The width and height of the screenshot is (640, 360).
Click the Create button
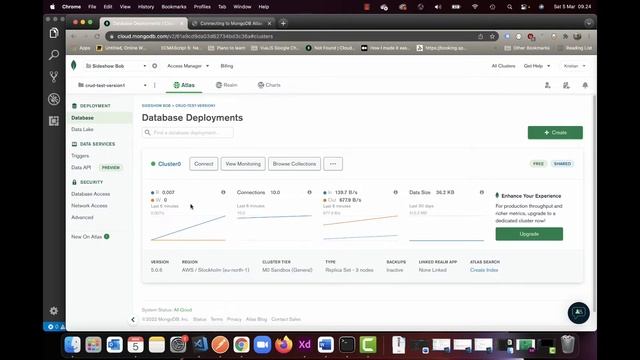click(x=555, y=133)
